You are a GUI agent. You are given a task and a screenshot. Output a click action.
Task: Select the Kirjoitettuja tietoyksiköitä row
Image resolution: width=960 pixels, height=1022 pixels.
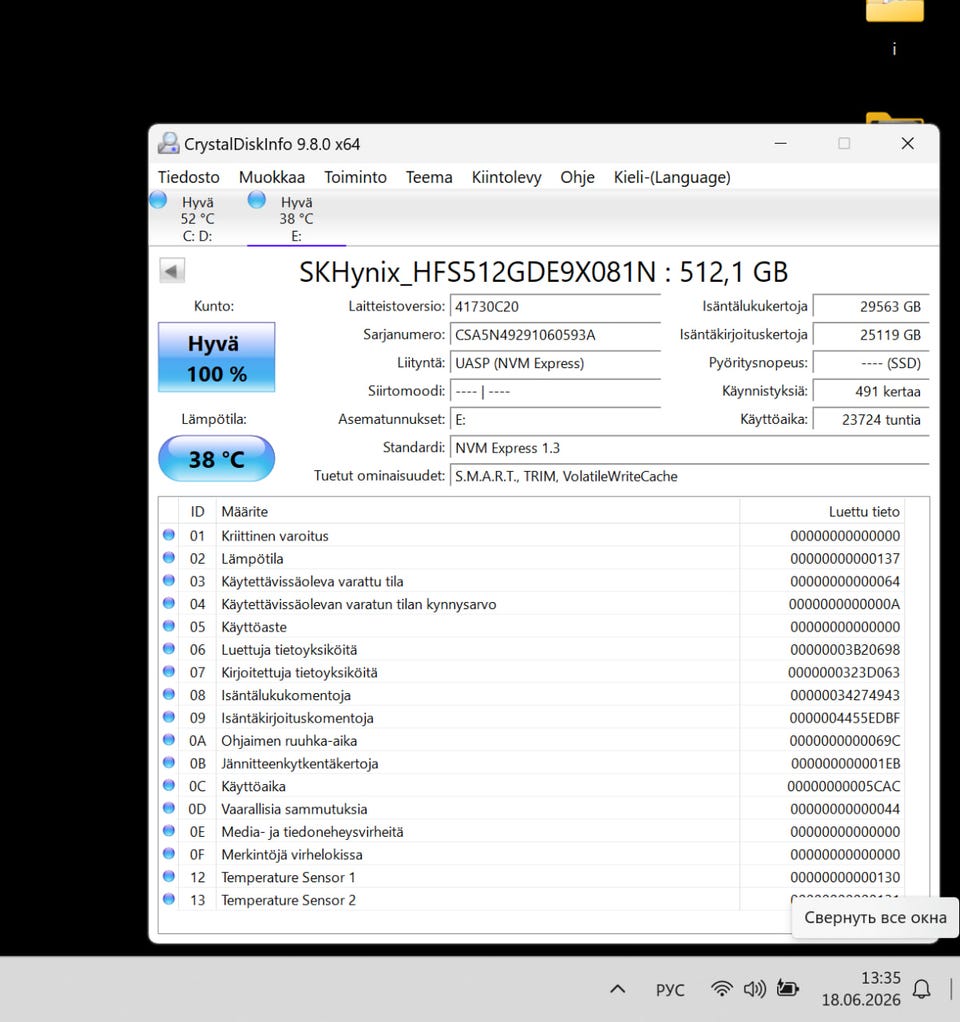coord(532,673)
